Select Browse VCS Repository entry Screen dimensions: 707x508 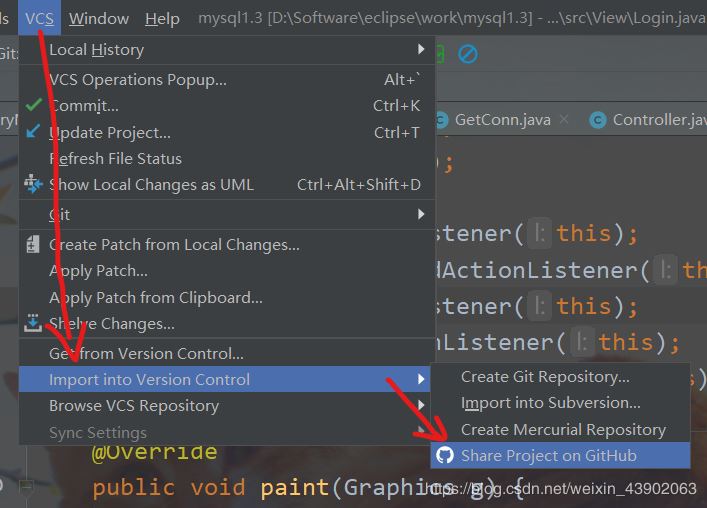(134, 406)
